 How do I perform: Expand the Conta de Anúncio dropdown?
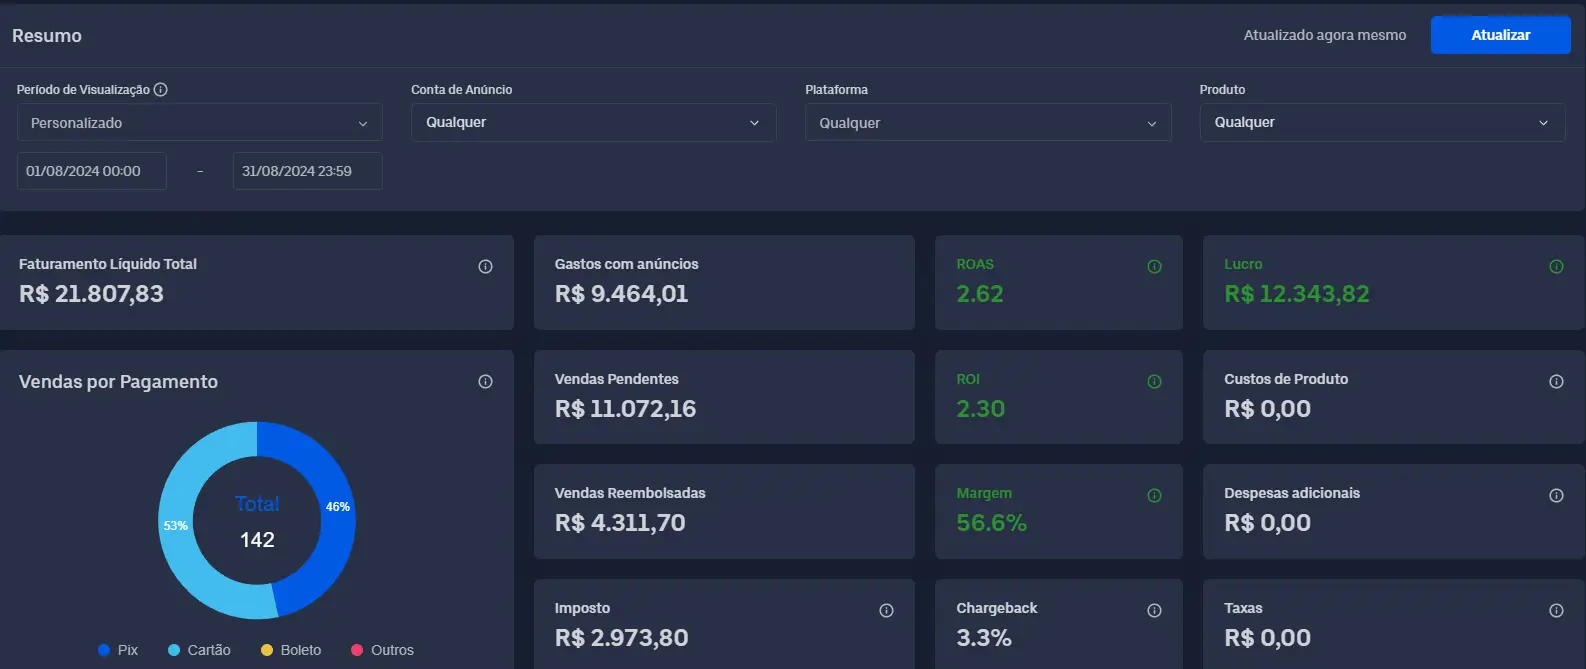coord(593,123)
